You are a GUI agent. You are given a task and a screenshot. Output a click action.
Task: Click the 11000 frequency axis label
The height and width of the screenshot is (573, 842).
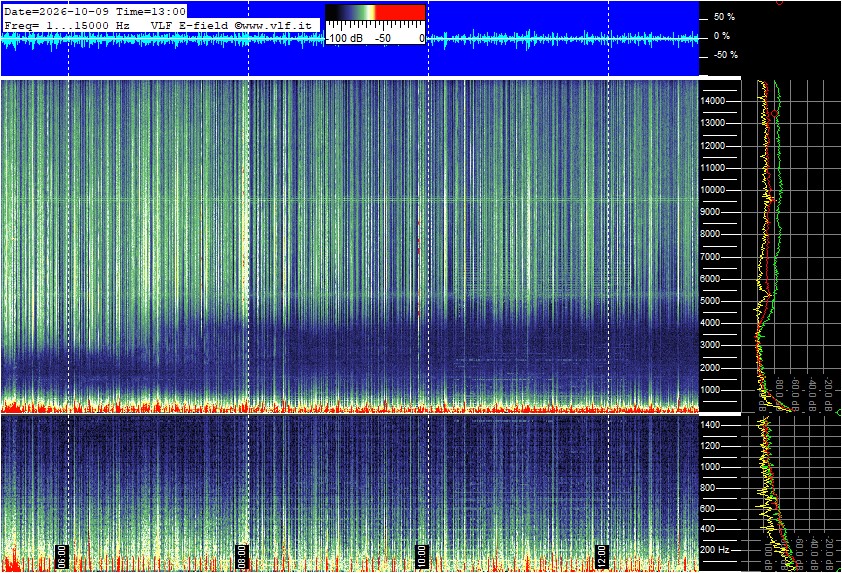pyautogui.click(x=713, y=168)
